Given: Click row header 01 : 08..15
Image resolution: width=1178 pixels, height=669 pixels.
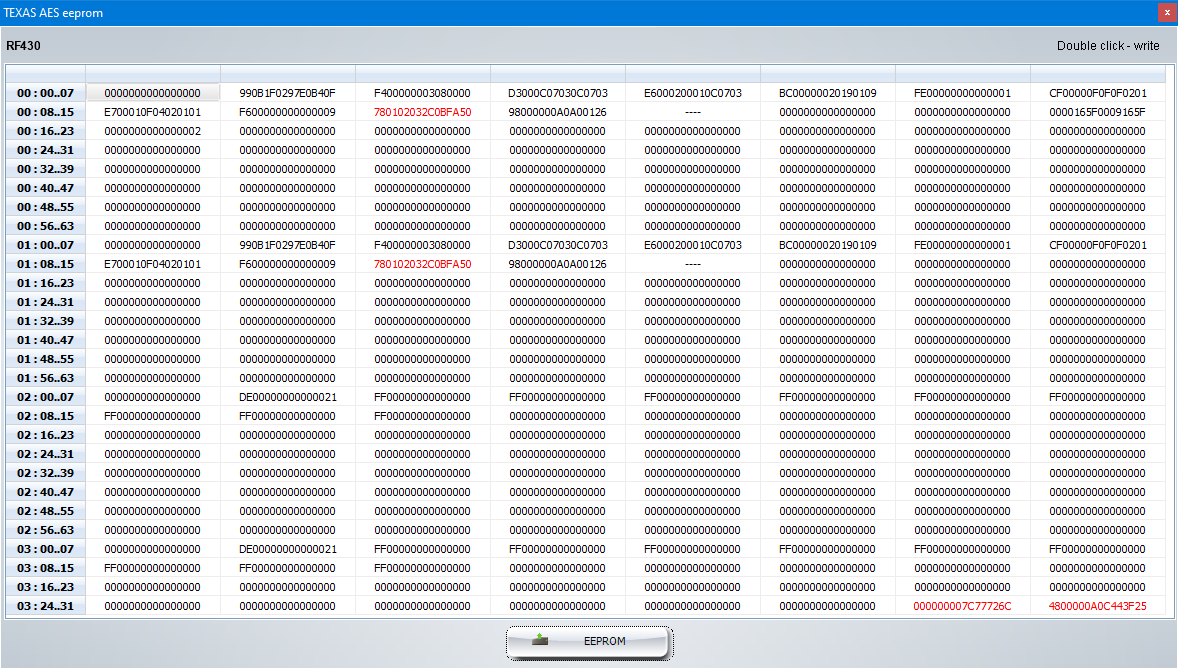Looking at the screenshot, I should click(x=46, y=264).
